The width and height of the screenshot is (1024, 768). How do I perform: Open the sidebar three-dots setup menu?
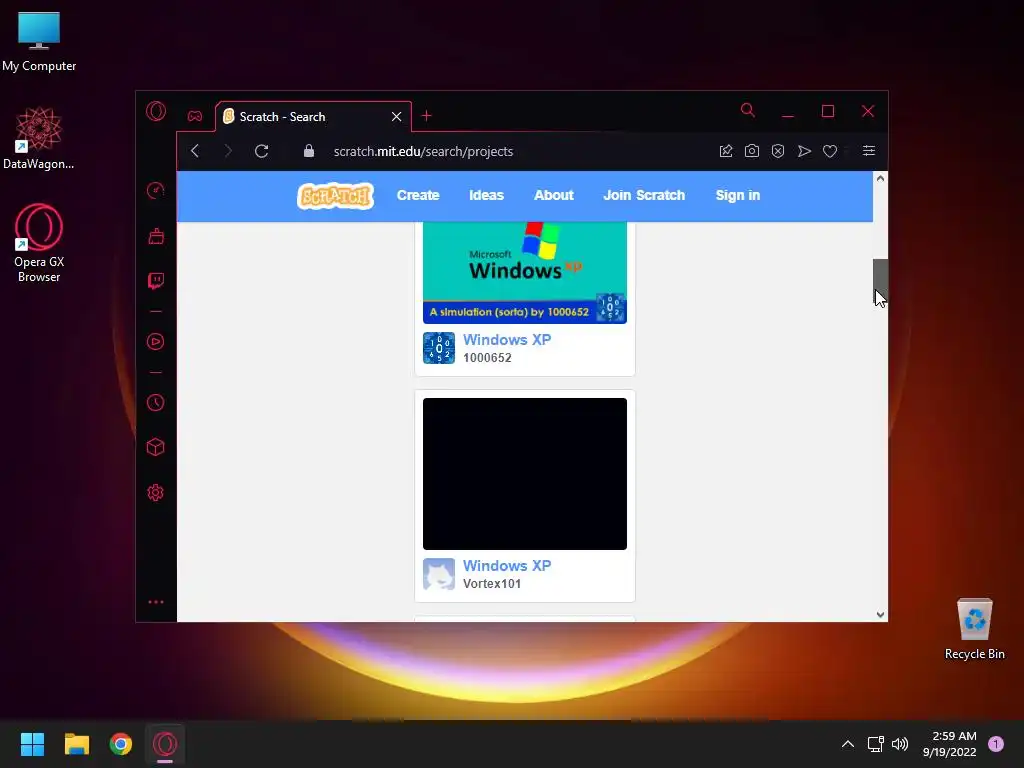(155, 602)
